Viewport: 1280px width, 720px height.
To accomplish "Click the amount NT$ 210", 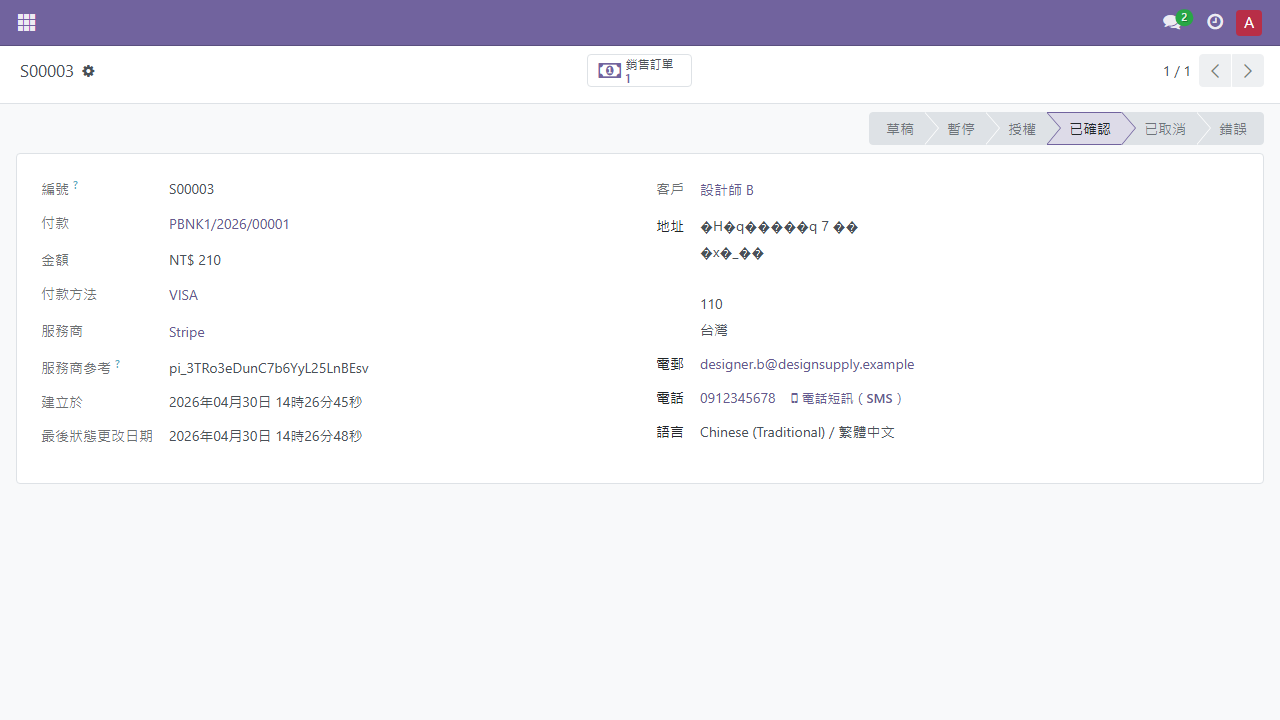I will click(x=195, y=260).
